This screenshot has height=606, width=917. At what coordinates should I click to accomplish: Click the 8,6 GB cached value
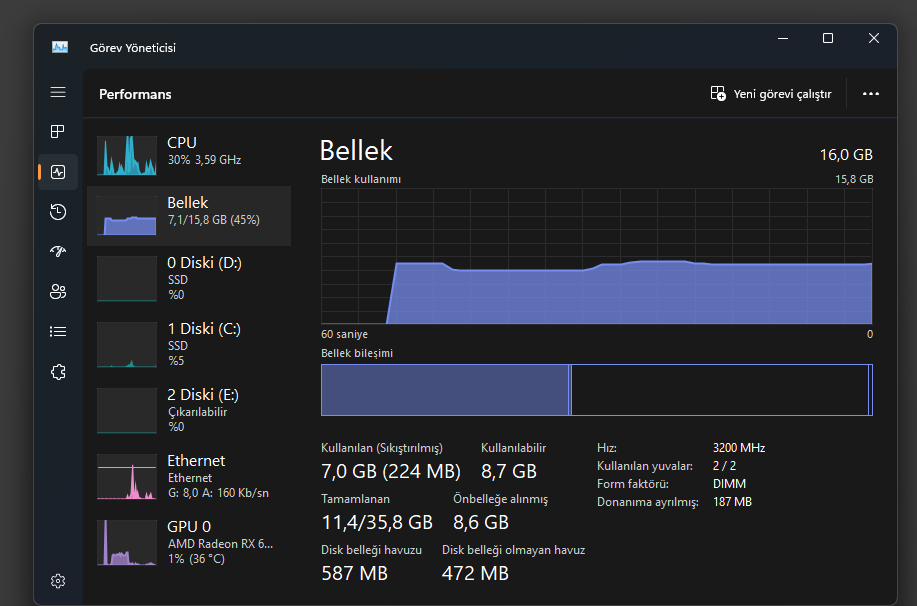point(481,522)
